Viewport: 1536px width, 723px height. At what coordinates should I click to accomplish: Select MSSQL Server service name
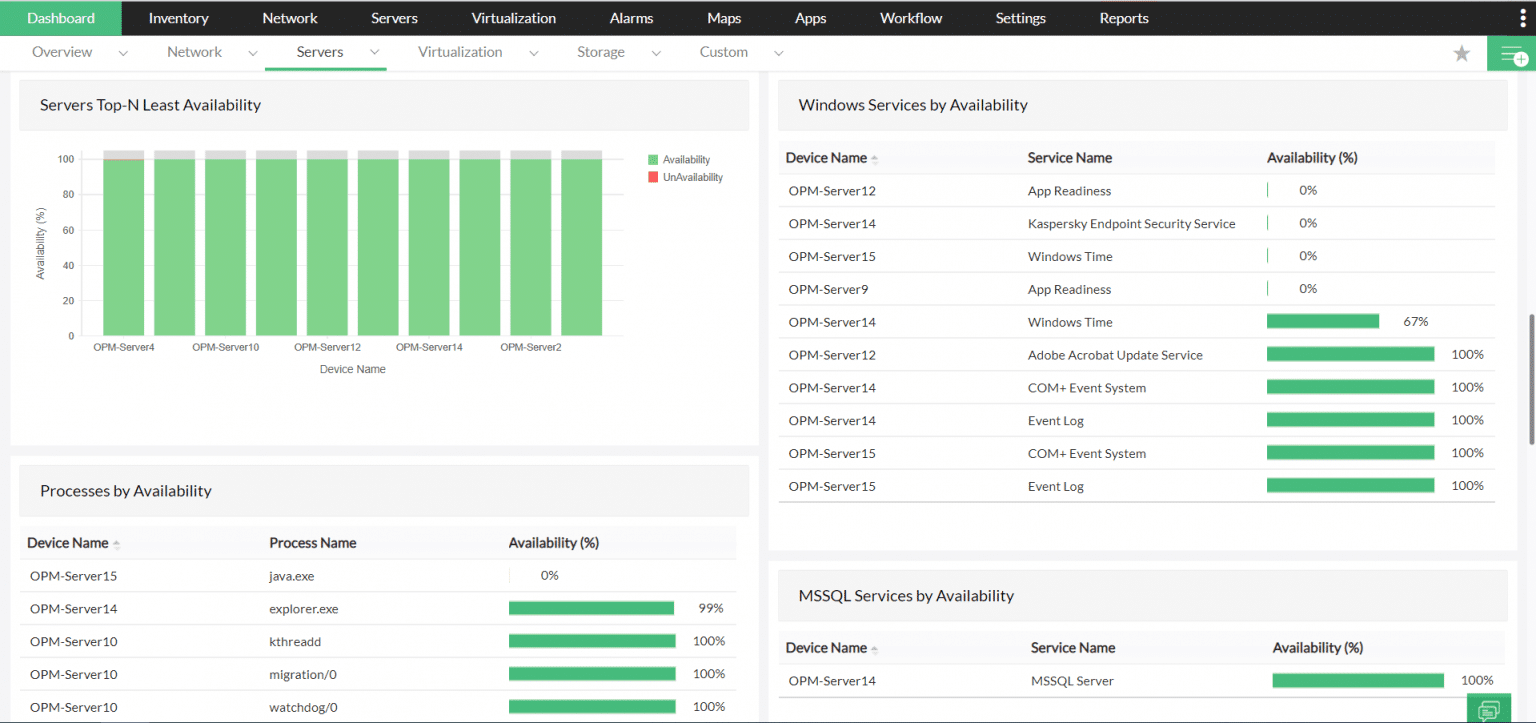1072,681
